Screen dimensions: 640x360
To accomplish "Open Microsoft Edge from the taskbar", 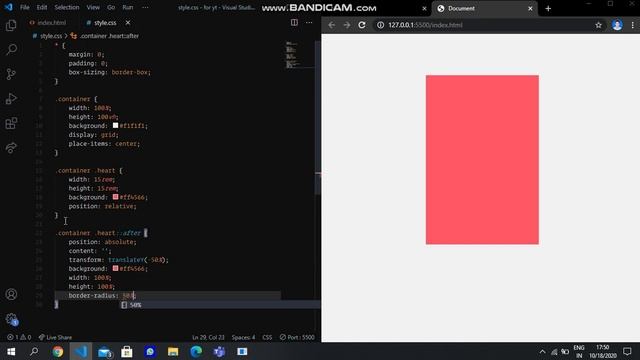I will coord(196,351).
